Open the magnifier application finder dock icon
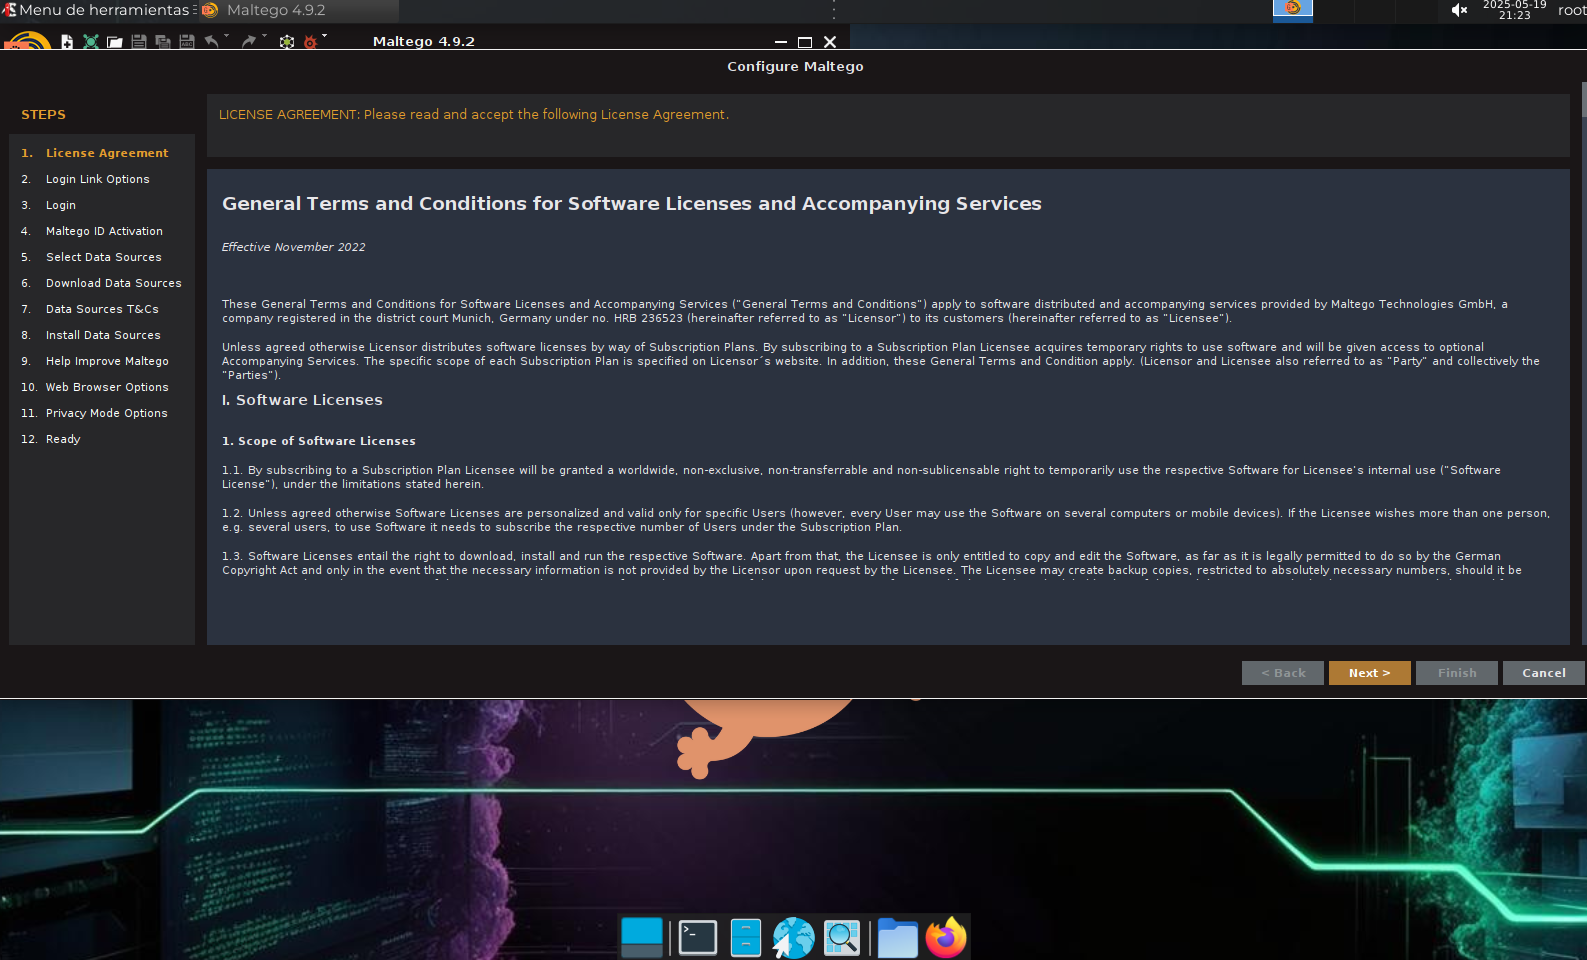The image size is (1587, 960). pyautogui.click(x=842, y=938)
